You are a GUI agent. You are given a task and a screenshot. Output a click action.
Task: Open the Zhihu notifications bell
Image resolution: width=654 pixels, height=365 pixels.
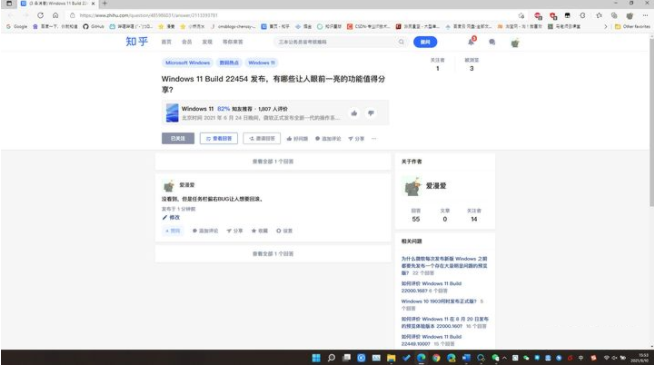pyautogui.click(x=471, y=42)
